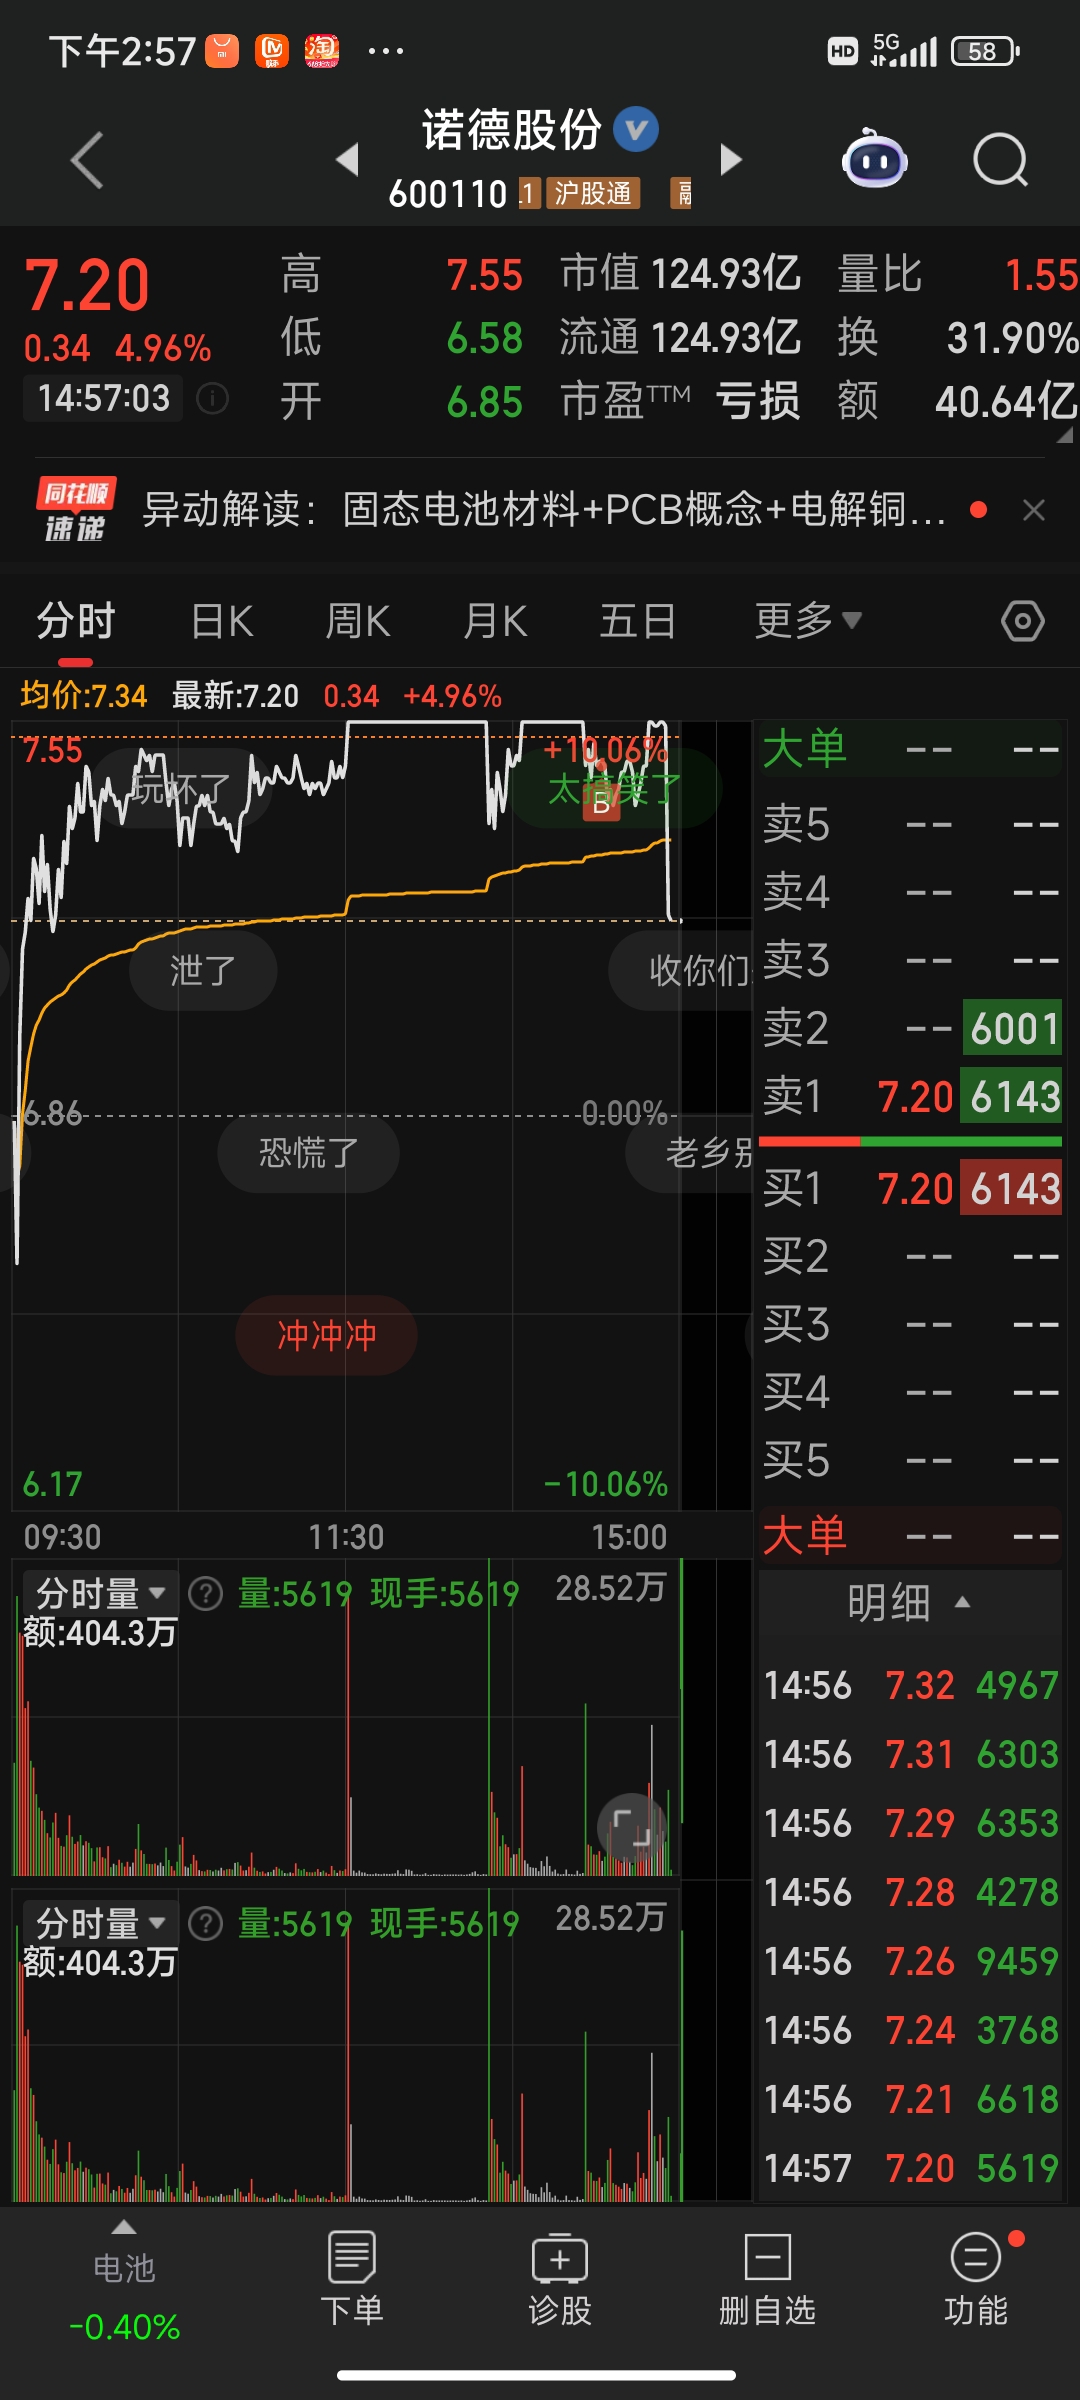Open help for upper 分时量 chart
This screenshot has width=1080, height=2400.
206,1593
